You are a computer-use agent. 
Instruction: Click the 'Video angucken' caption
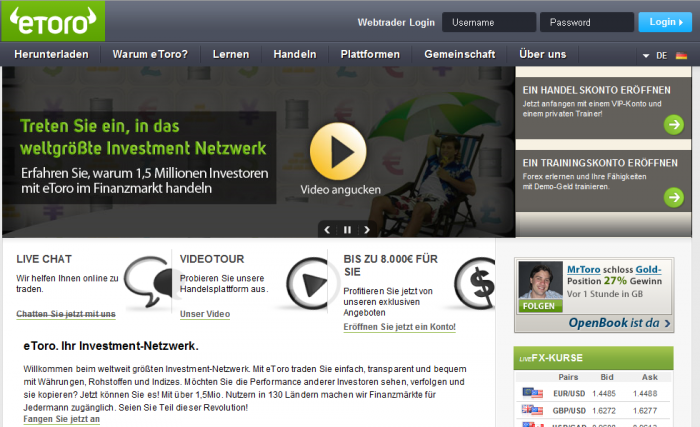point(341,190)
